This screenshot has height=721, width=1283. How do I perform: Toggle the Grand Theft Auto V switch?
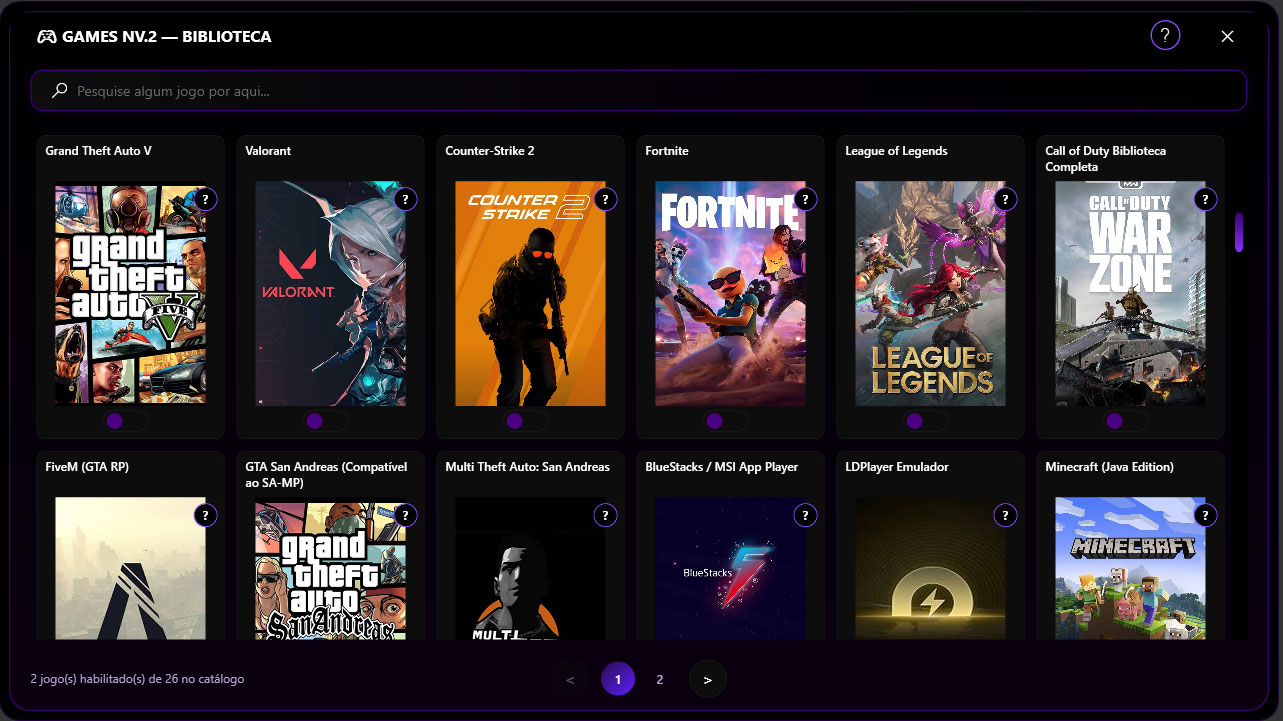click(x=126, y=421)
